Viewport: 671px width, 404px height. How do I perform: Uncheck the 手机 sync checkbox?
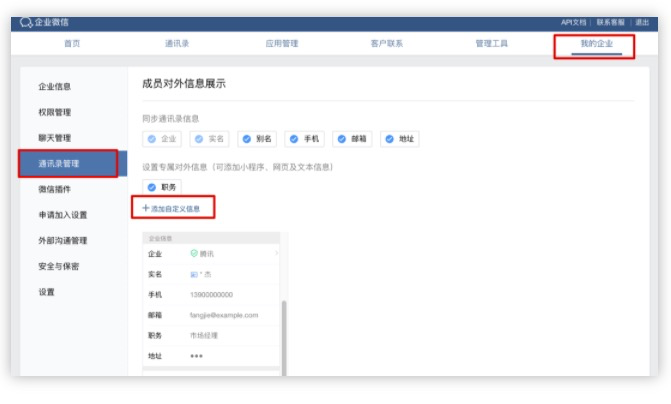point(292,139)
